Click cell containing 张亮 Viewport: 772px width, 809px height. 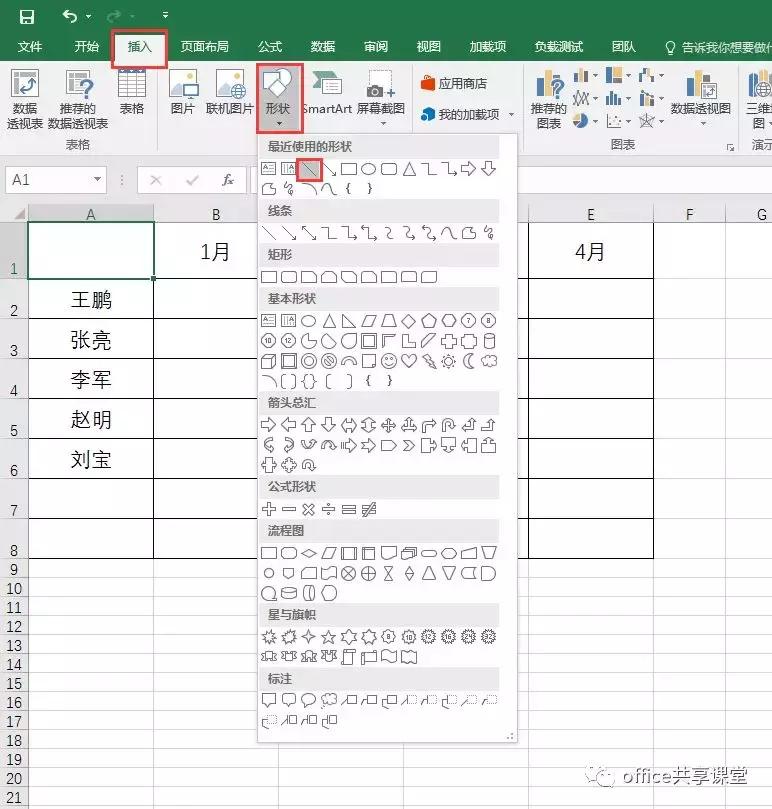tap(91, 339)
